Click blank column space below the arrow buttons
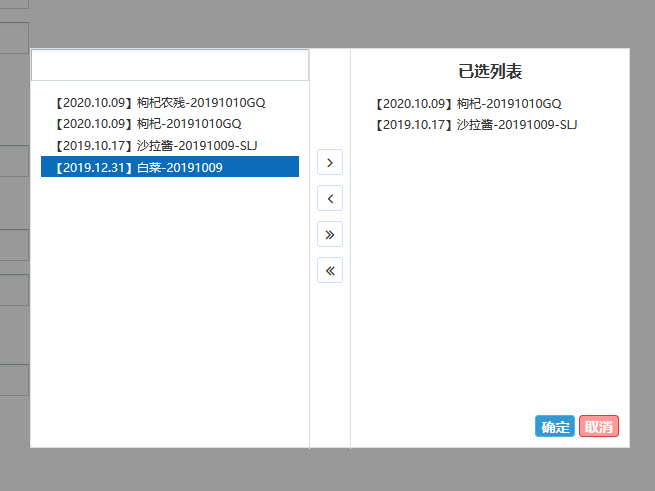Image resolution: width=655 pixels, height=491 pixels. tap(330, 360)
